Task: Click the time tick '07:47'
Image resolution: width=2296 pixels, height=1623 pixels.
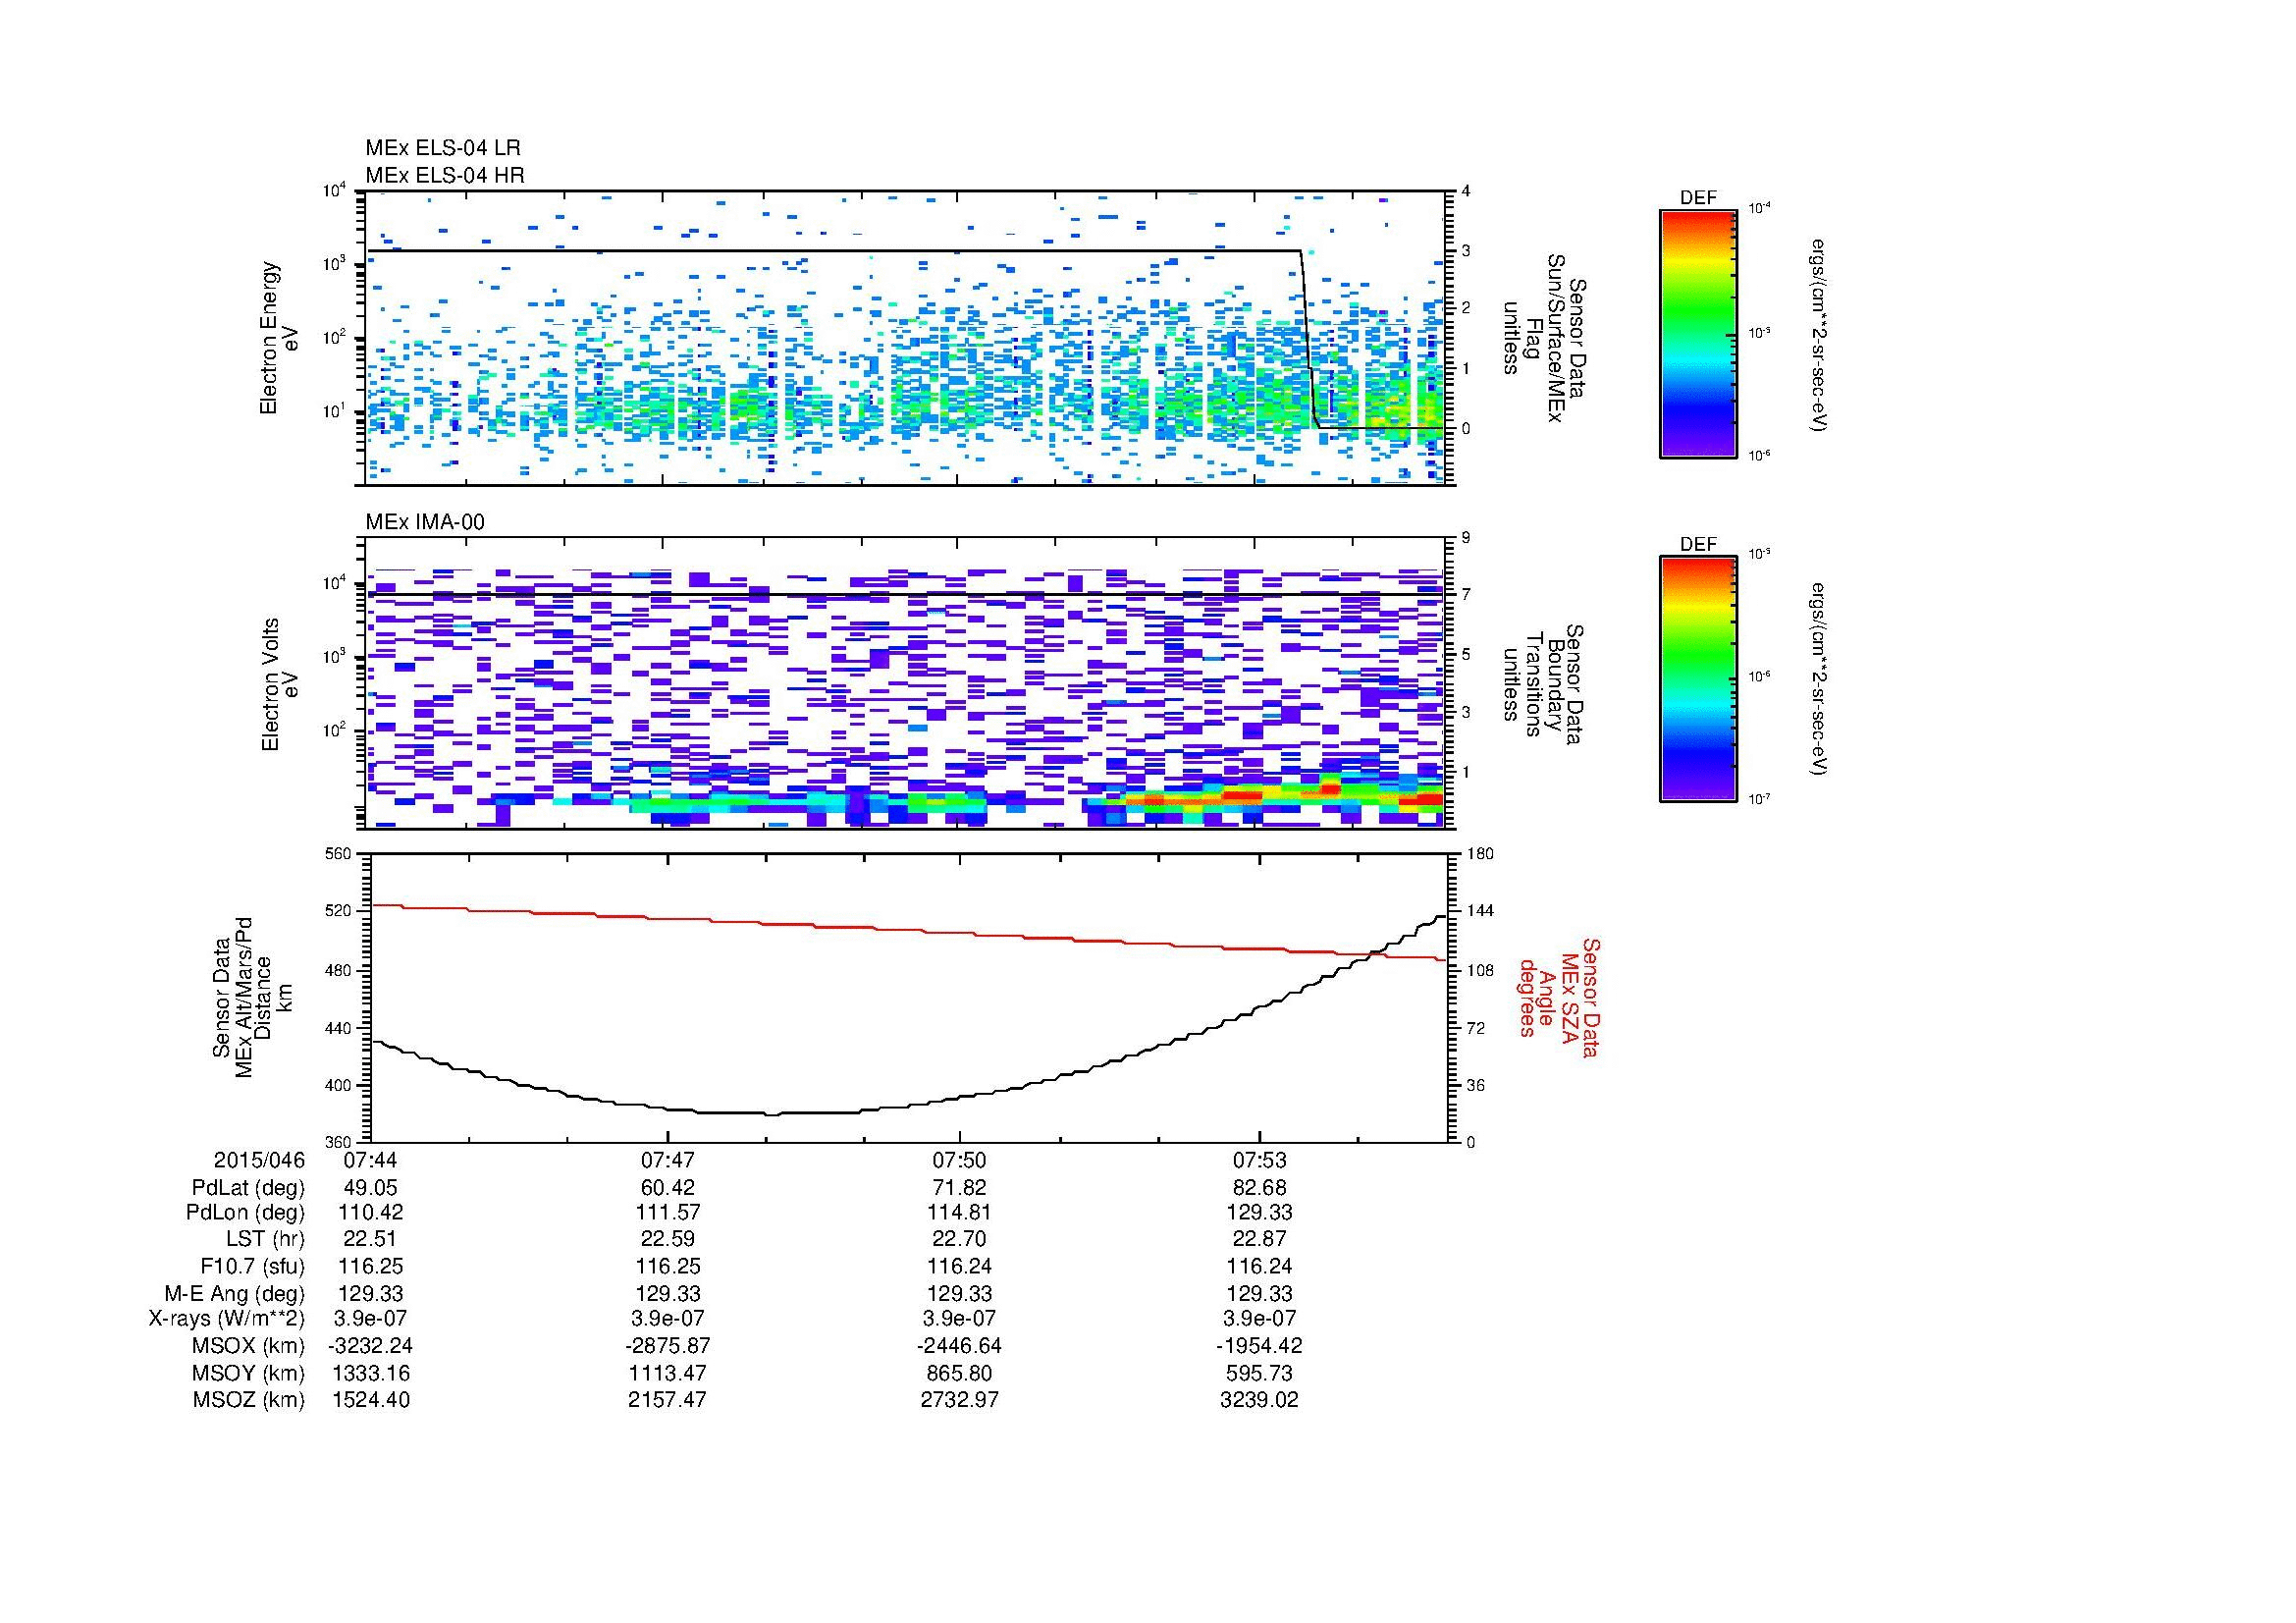Action: point(667,1160)
